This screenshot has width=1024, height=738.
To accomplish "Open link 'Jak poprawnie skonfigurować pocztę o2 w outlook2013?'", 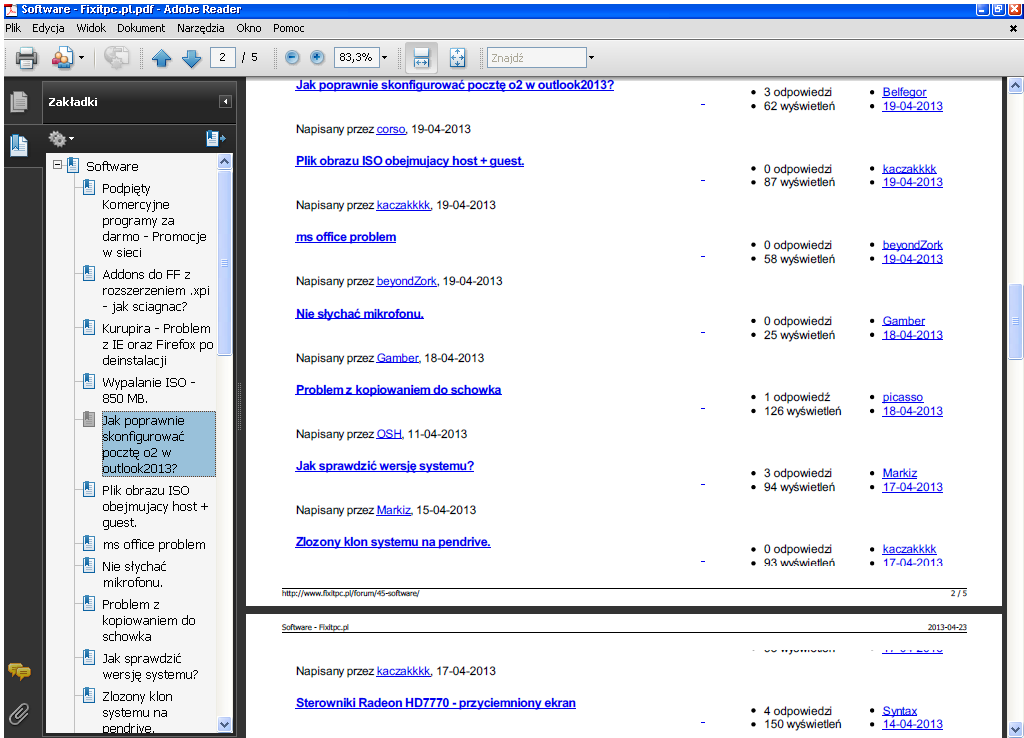I will point(455,85).
